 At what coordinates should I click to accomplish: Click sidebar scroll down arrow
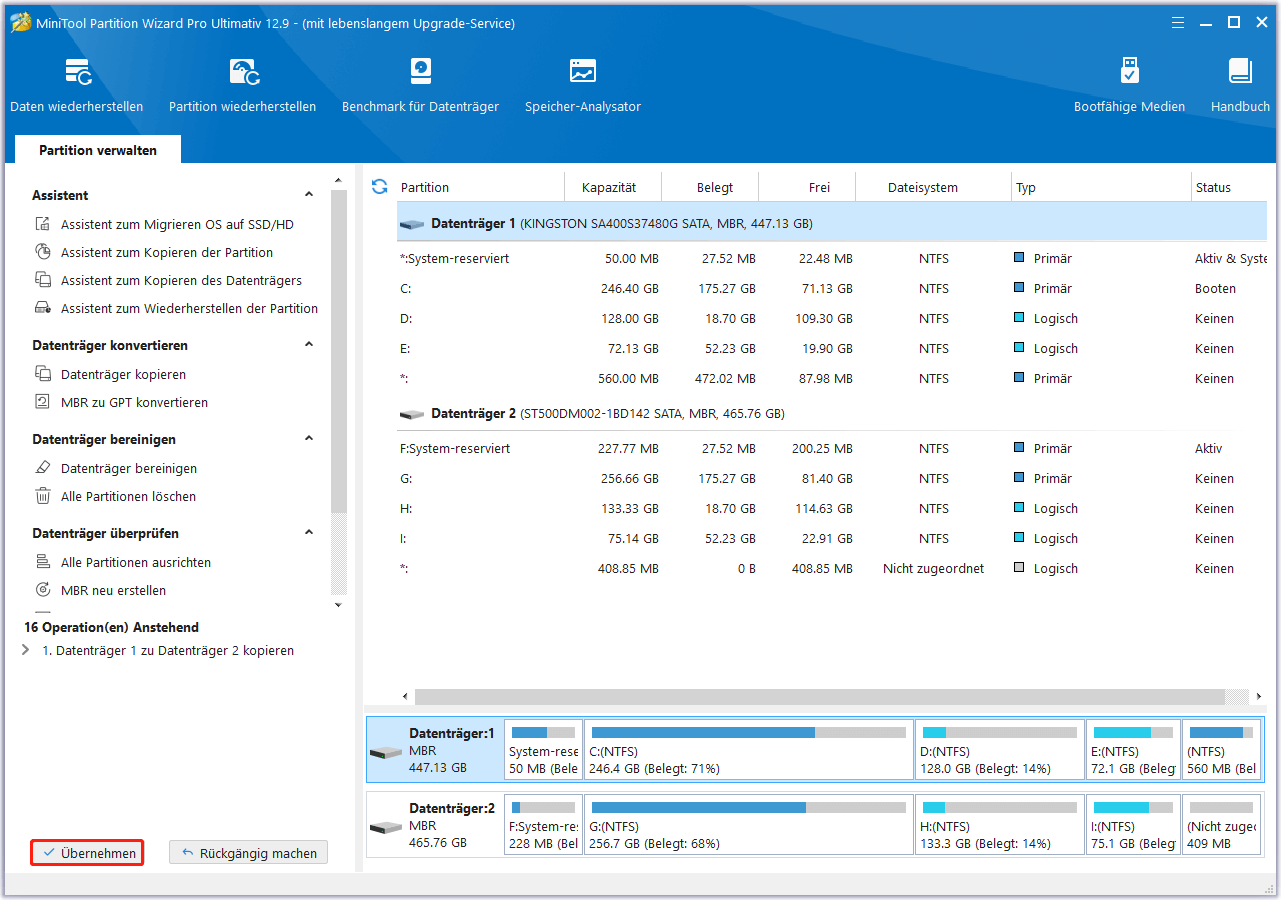[338, 605]
